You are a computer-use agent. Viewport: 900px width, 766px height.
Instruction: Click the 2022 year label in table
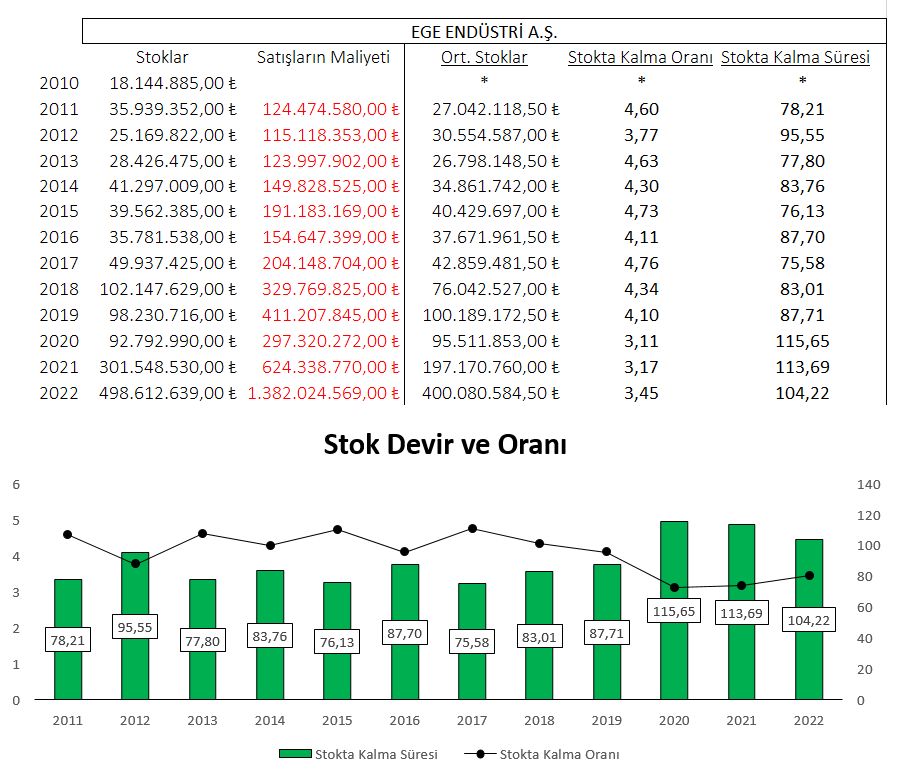59,393
